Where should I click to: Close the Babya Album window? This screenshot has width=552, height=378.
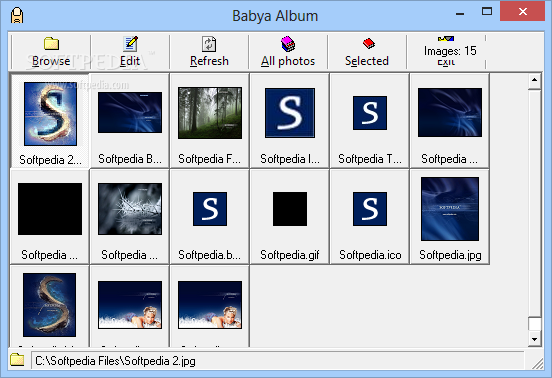[x=523, y=12]
